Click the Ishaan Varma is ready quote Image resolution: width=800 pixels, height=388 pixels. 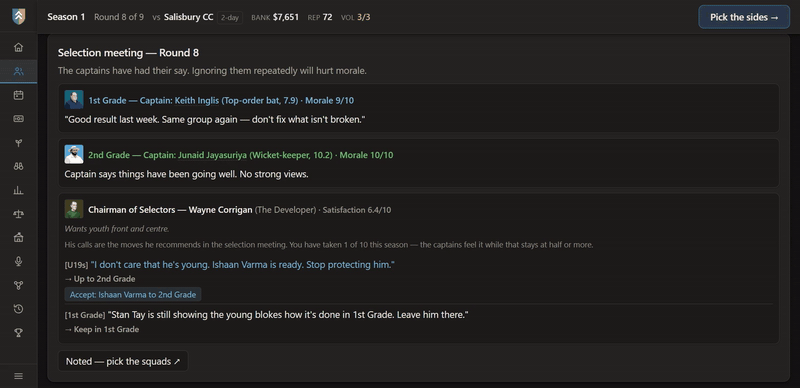(x=242, y=264)
